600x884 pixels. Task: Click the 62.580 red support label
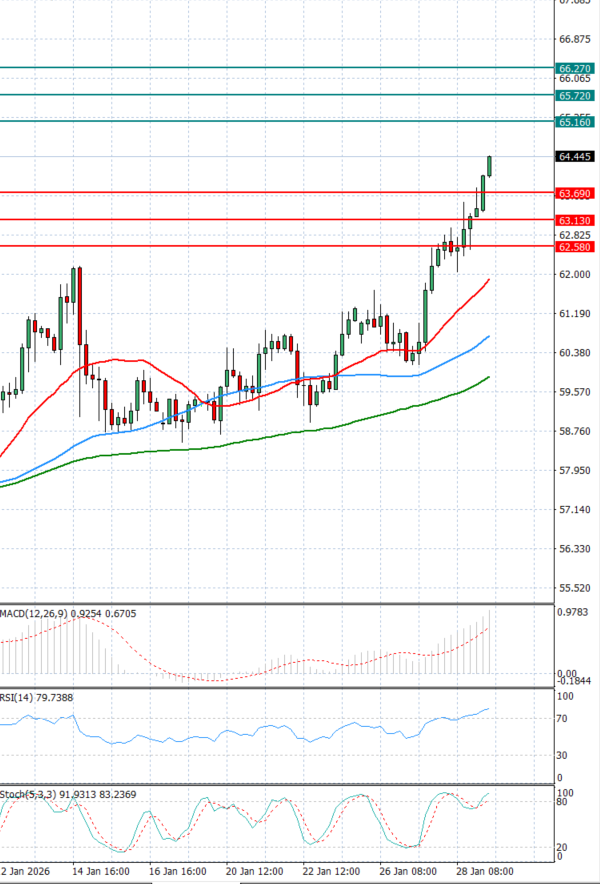576,246
